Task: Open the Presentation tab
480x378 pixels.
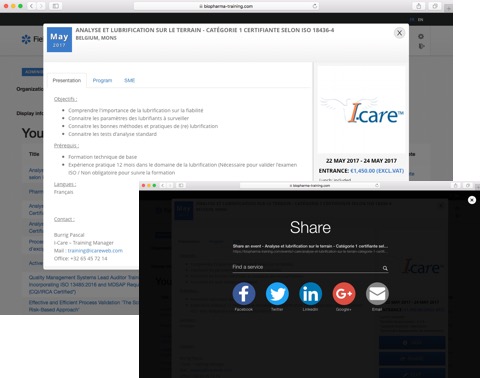Action: click(67, 80)
